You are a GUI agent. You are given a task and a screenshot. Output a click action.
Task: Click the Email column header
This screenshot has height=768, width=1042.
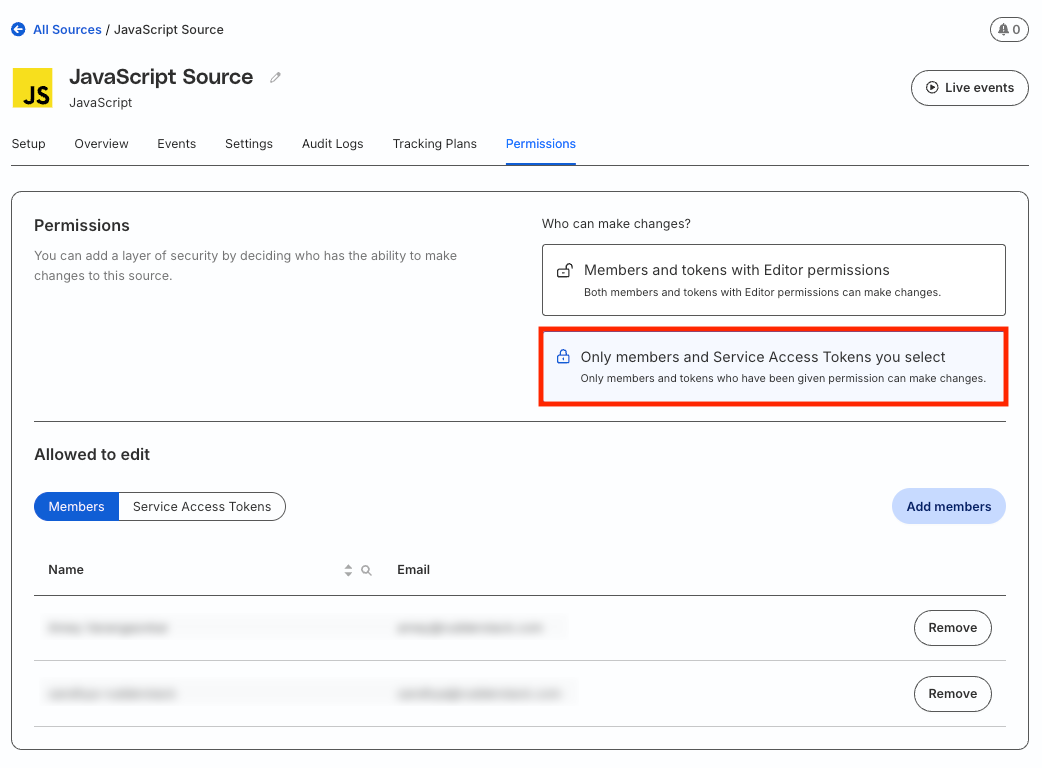click(413, 569)
